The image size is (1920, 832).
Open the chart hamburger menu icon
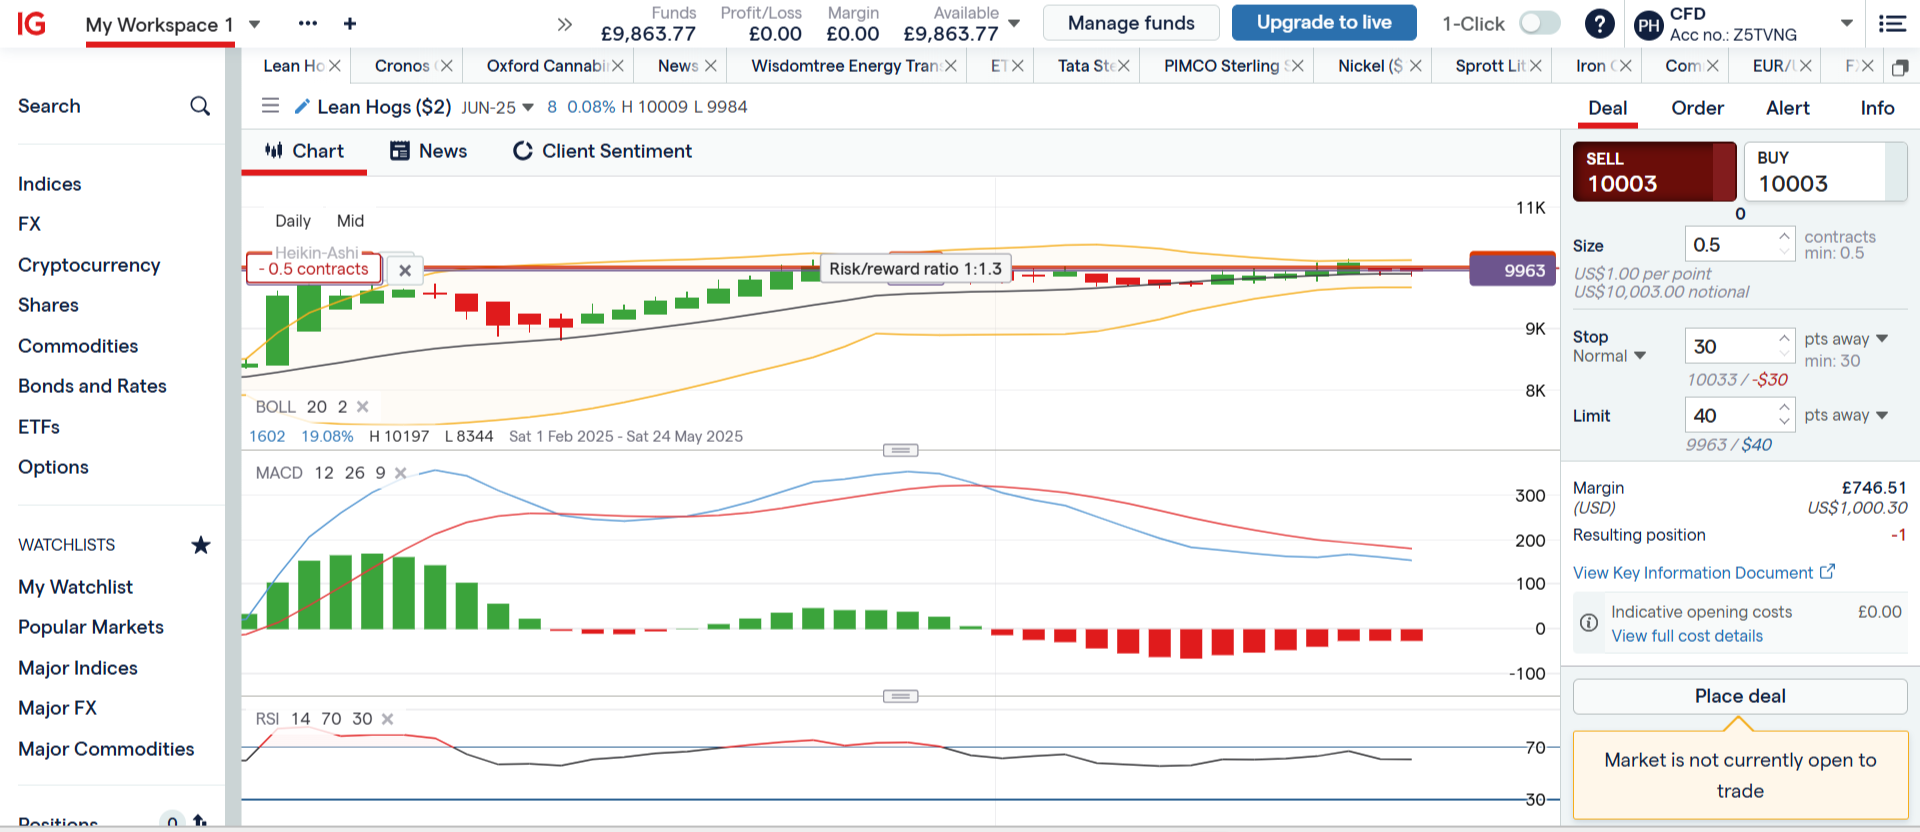click(x=270, y=105)
